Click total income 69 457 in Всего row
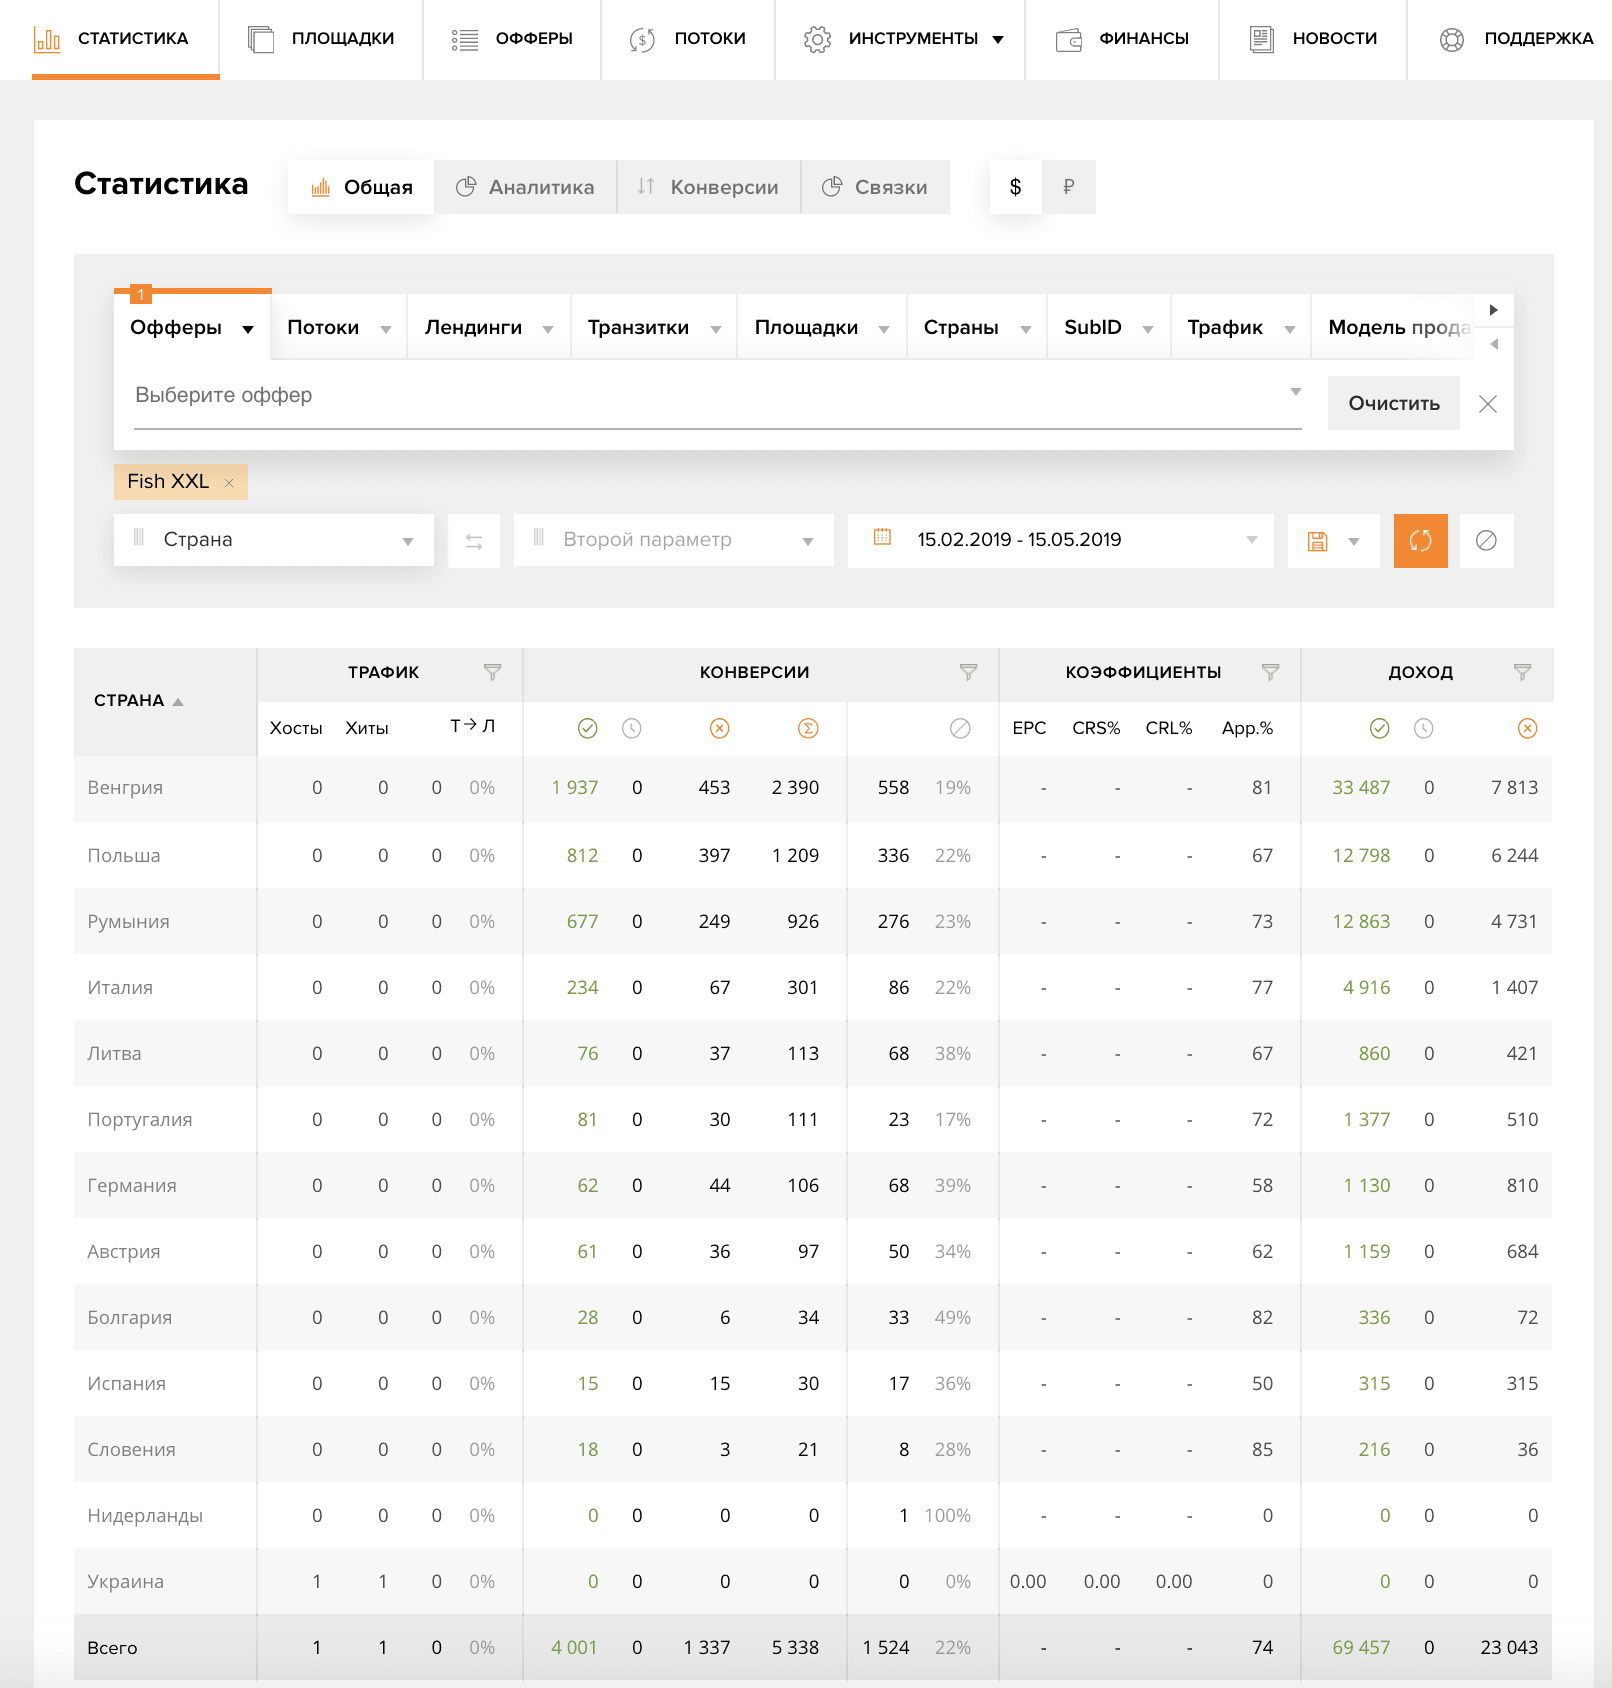This screenshot has width=1612, height=1688. 1361,1648
